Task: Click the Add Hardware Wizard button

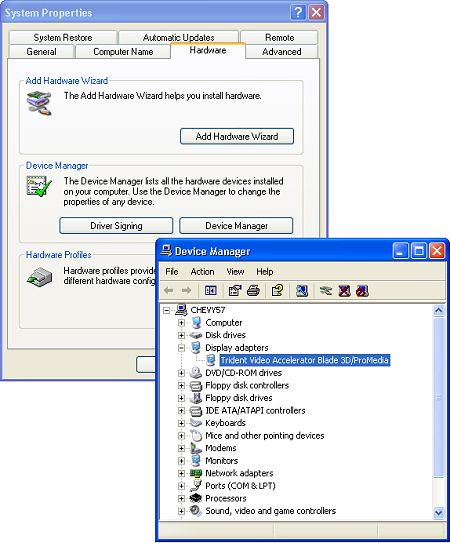Action: (237, 136)
